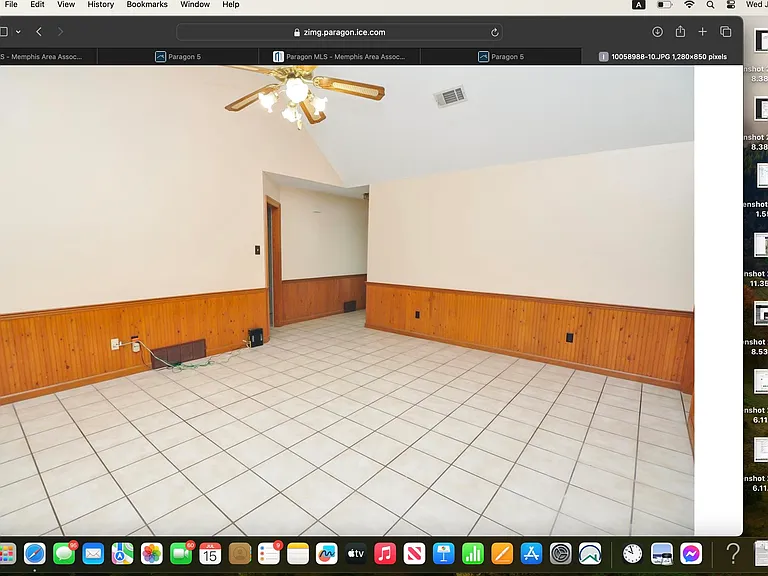Go back to the previous page in Safari
The height and width of the screenshot is (576, 768).
click(39, 32)
